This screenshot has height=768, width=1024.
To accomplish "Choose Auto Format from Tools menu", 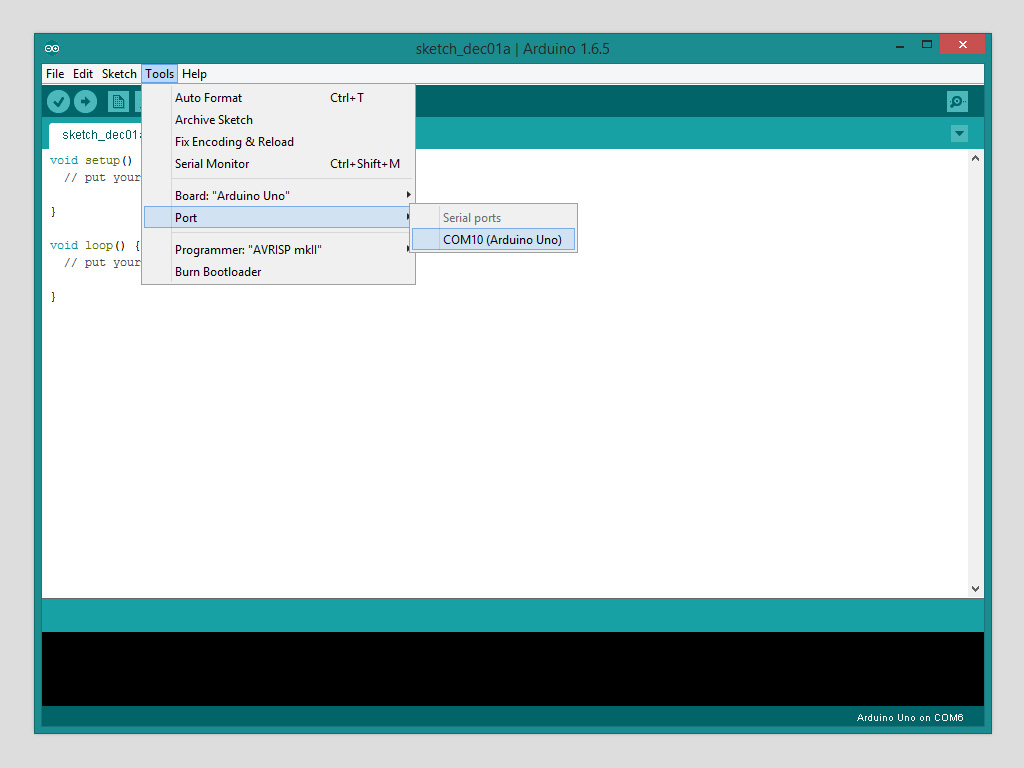I will (279, 98).
